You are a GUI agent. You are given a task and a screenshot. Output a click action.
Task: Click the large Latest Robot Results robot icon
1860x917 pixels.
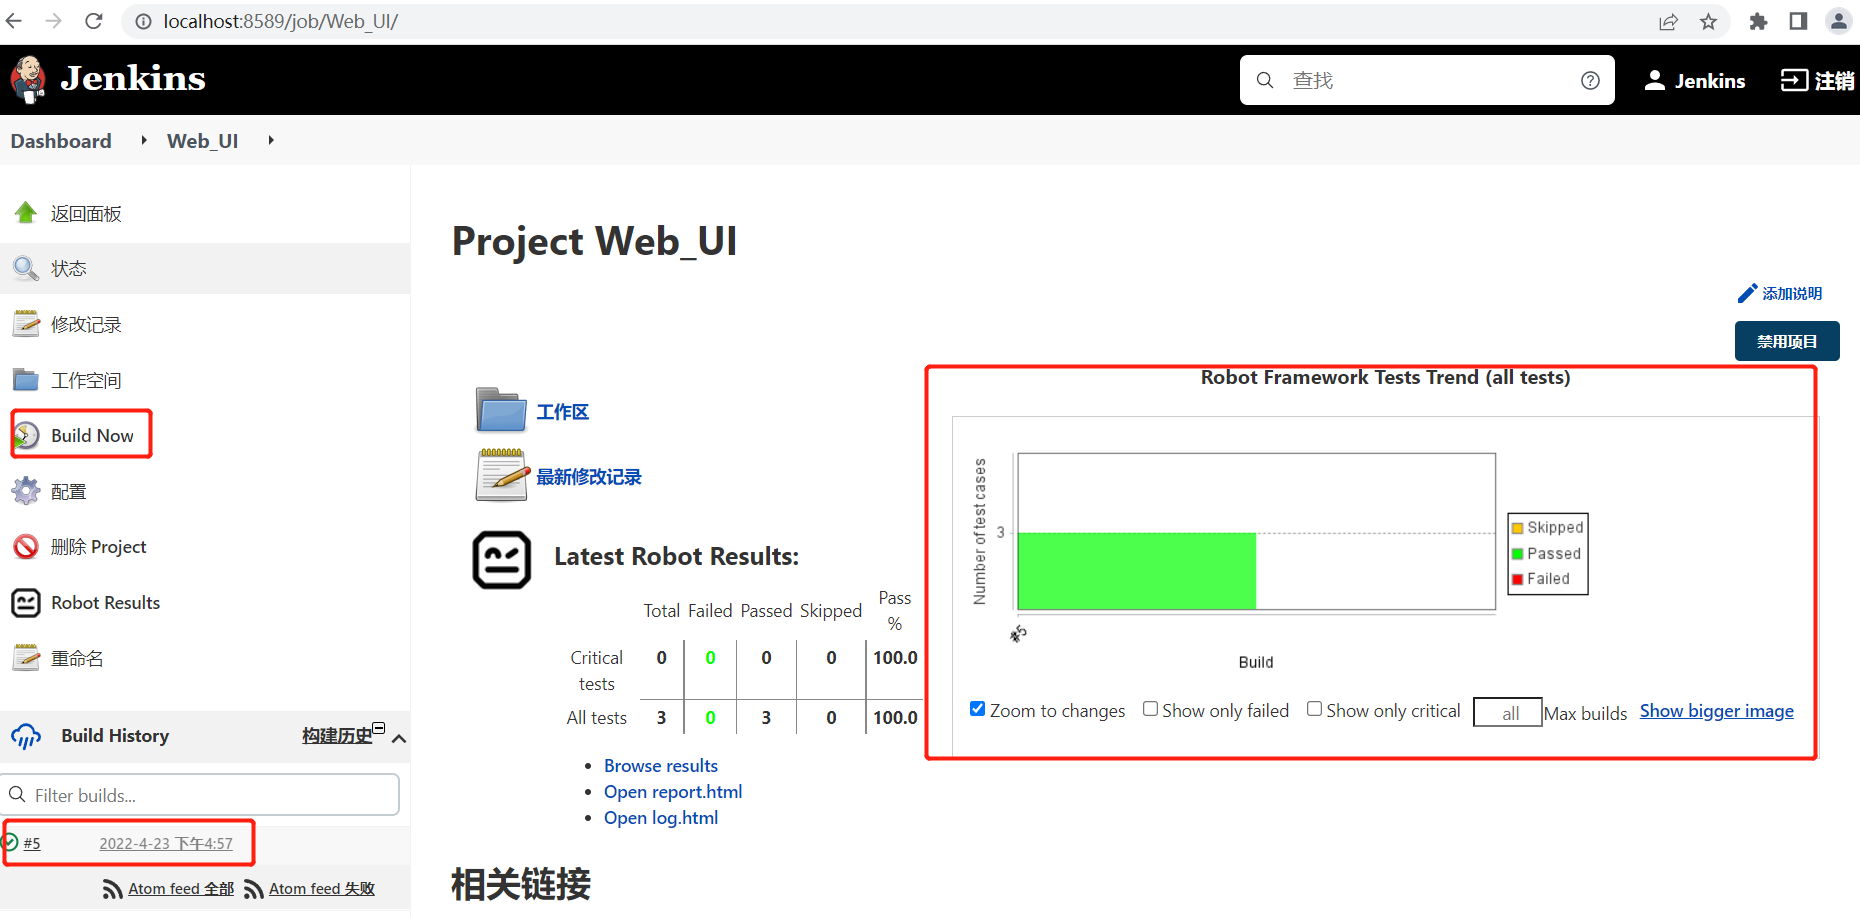(501, 559)
